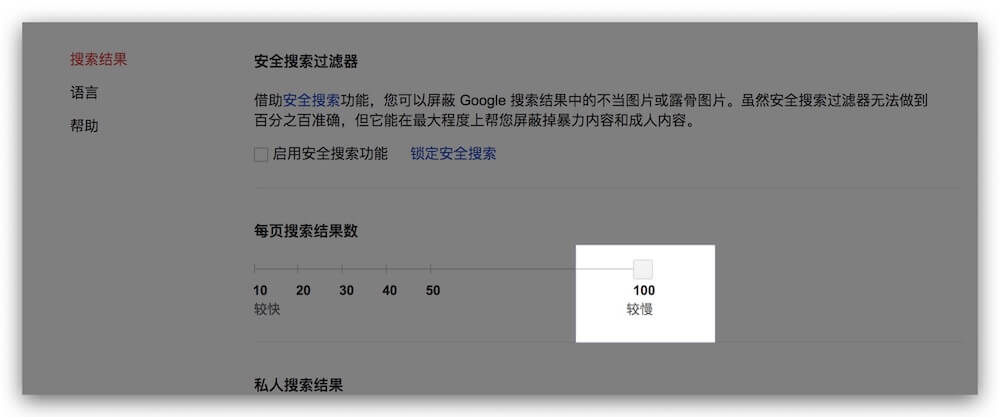The height and width of the screenshot is (417, 1000).
Task: Click the 锁定安全搜索 link
Action: point(453,154)
